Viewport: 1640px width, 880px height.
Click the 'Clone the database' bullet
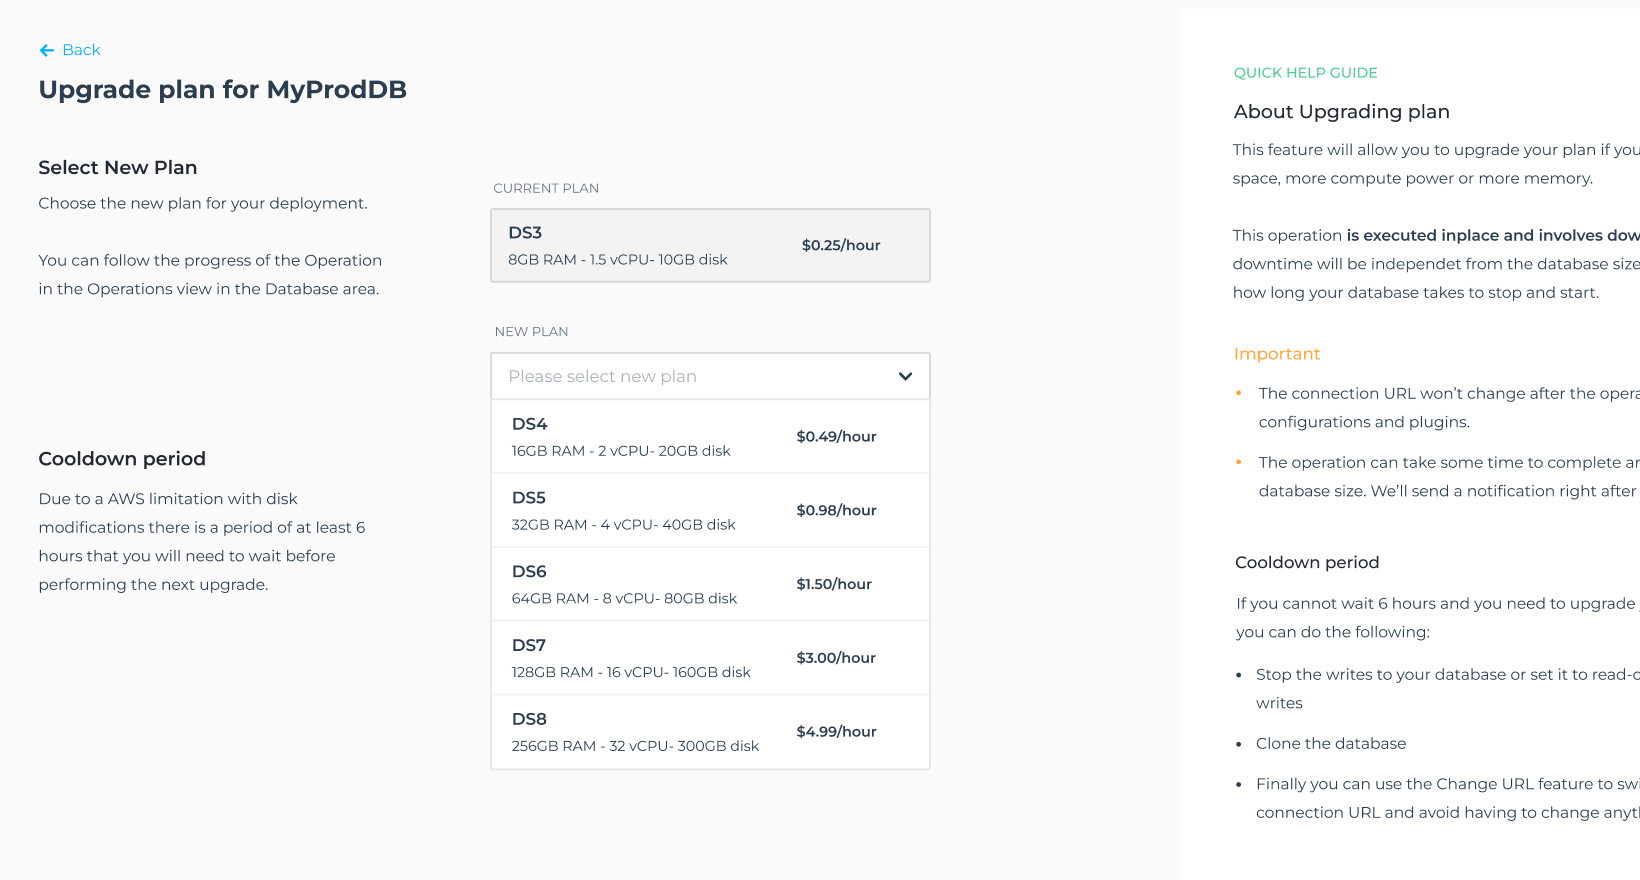1330,744
